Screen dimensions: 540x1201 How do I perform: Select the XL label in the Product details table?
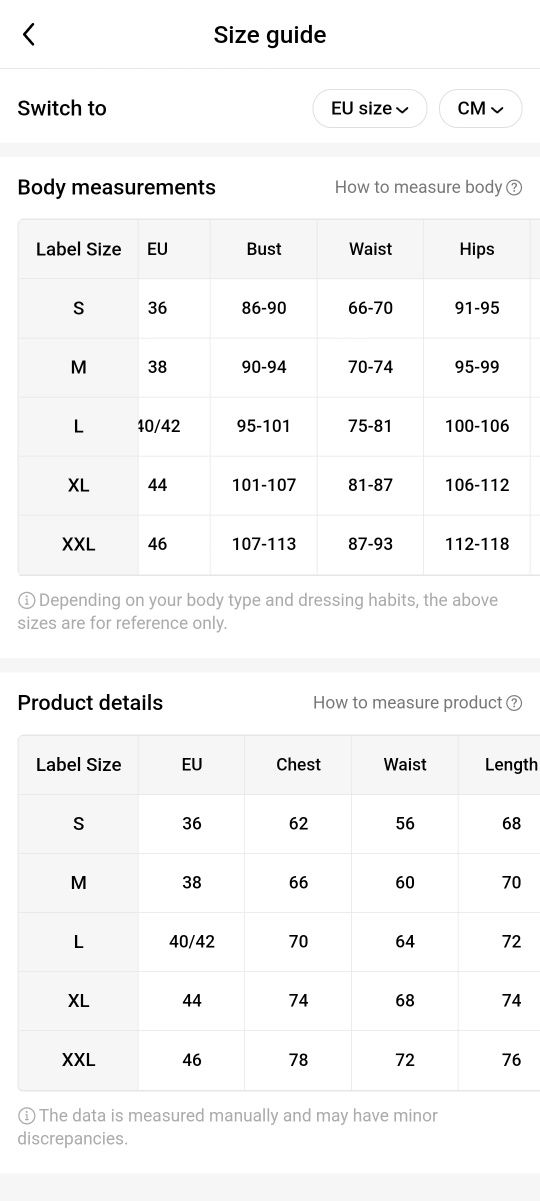tap(78, 1001)
